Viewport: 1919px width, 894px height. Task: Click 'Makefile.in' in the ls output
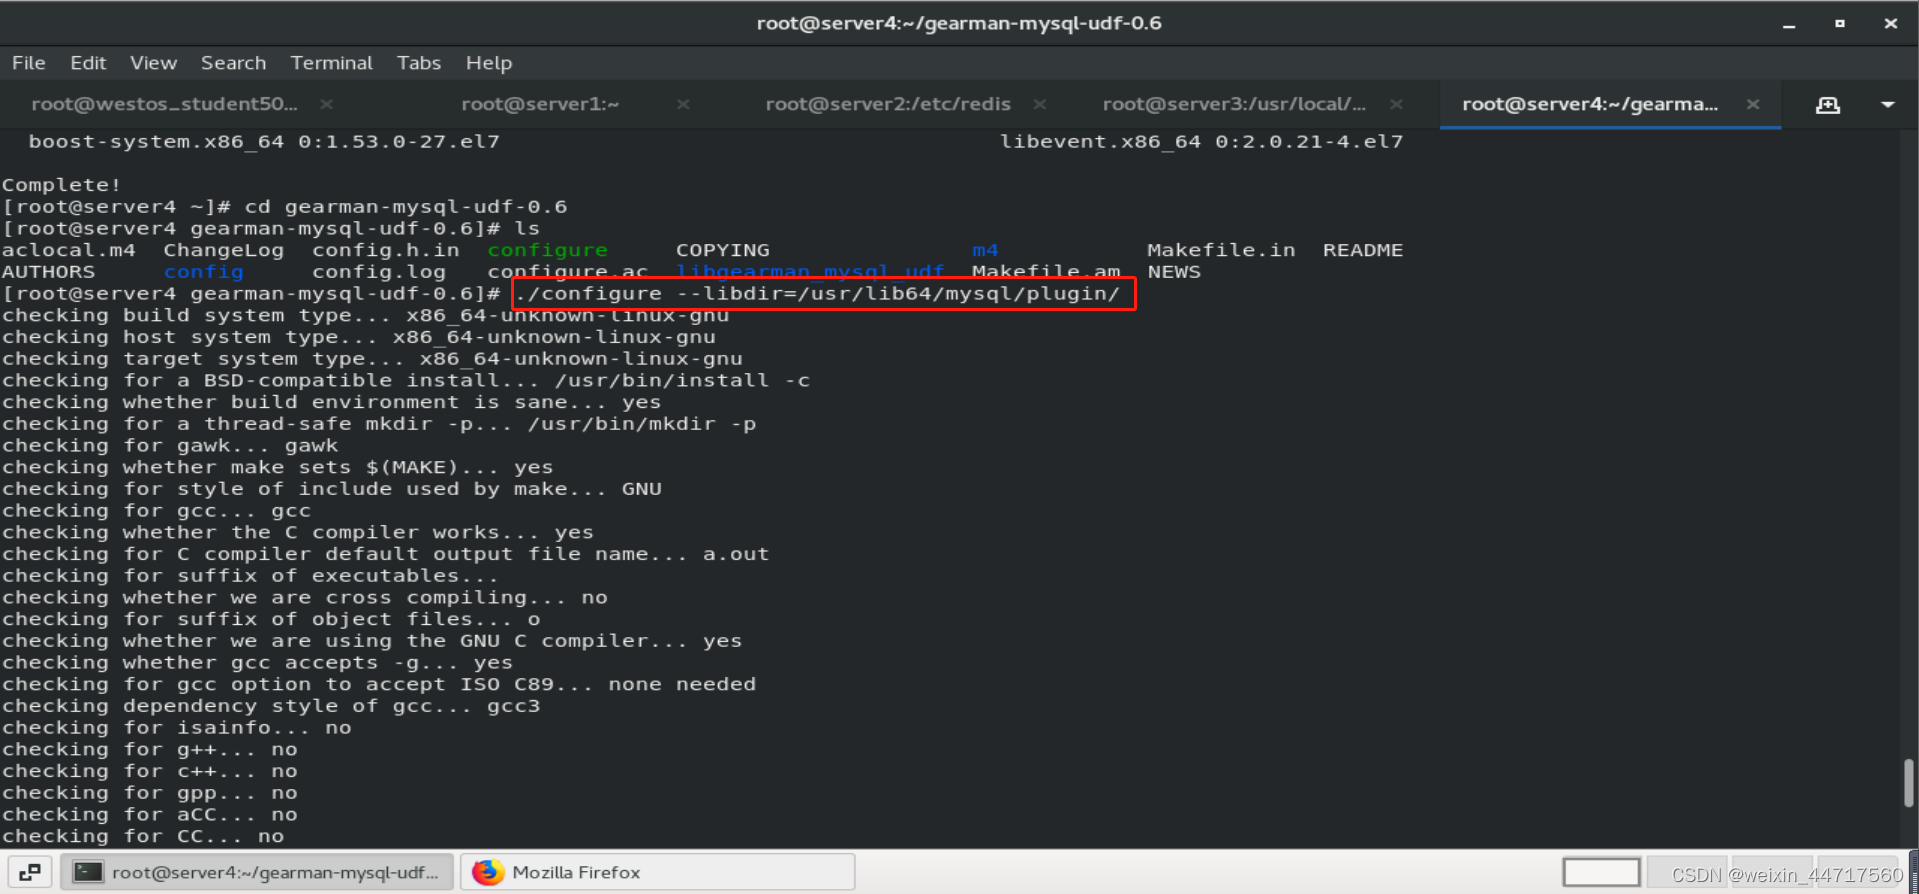point(1221,250)
